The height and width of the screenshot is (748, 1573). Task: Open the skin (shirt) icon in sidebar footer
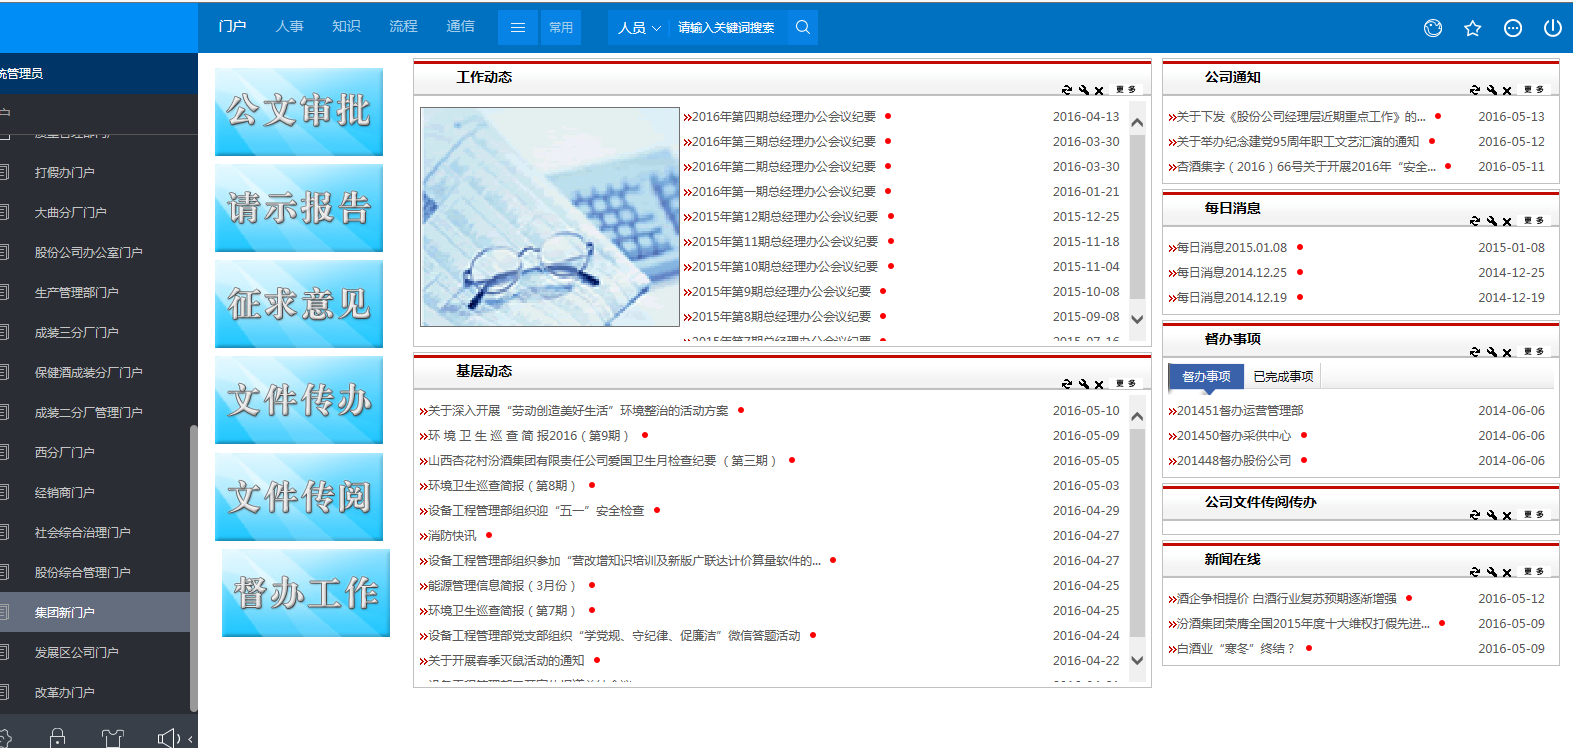click(x=113, y=738)
